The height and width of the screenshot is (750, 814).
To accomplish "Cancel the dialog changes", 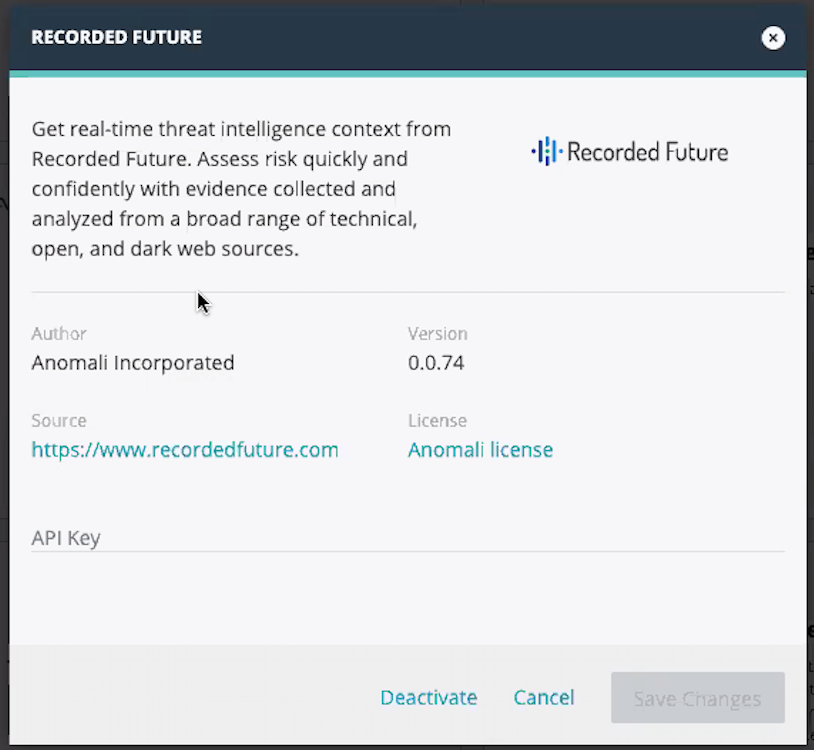I will coord(544,698).
